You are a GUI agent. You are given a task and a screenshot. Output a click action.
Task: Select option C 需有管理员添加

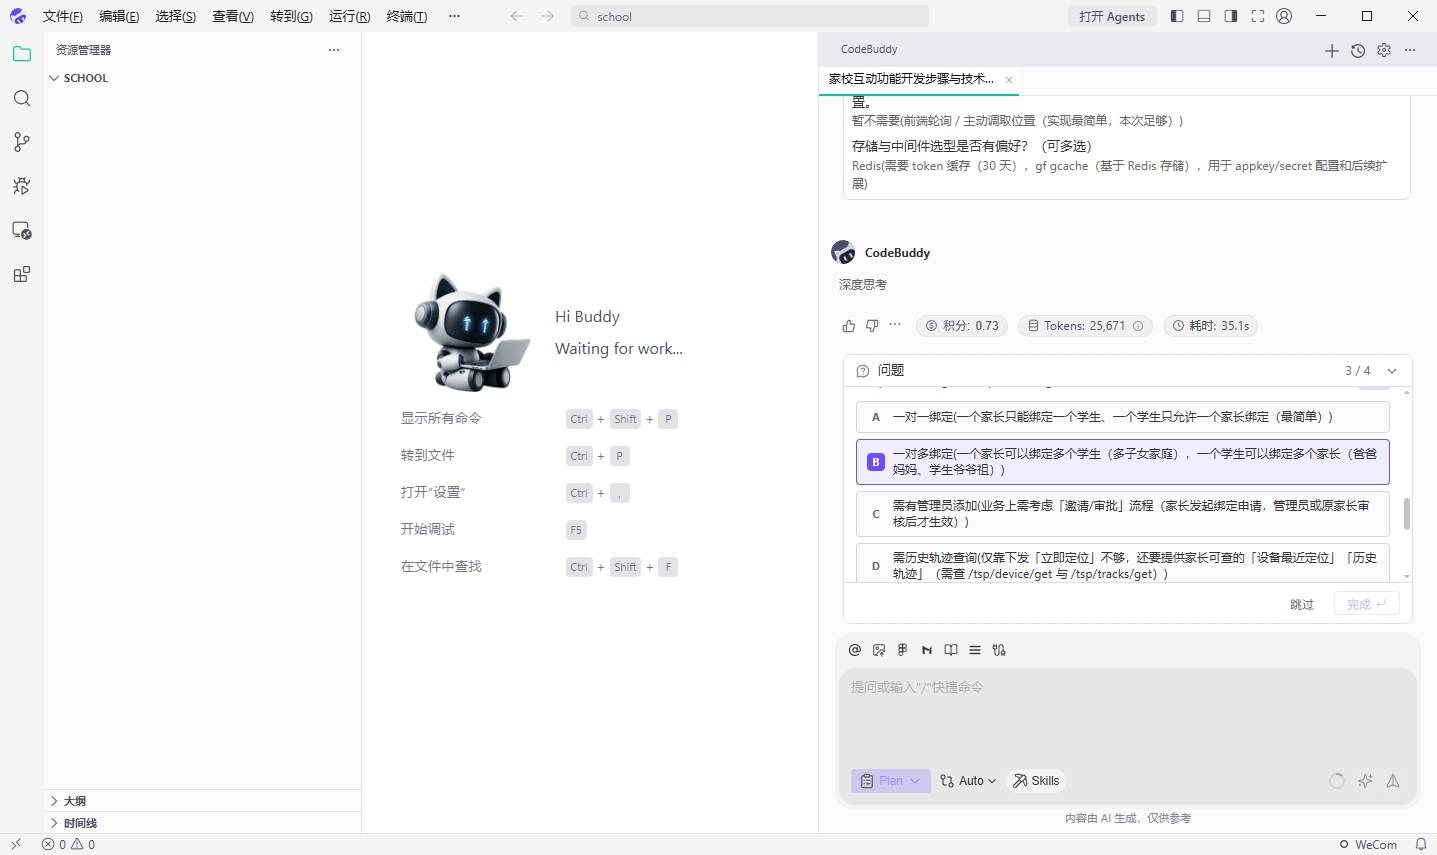click(1123, 514)
